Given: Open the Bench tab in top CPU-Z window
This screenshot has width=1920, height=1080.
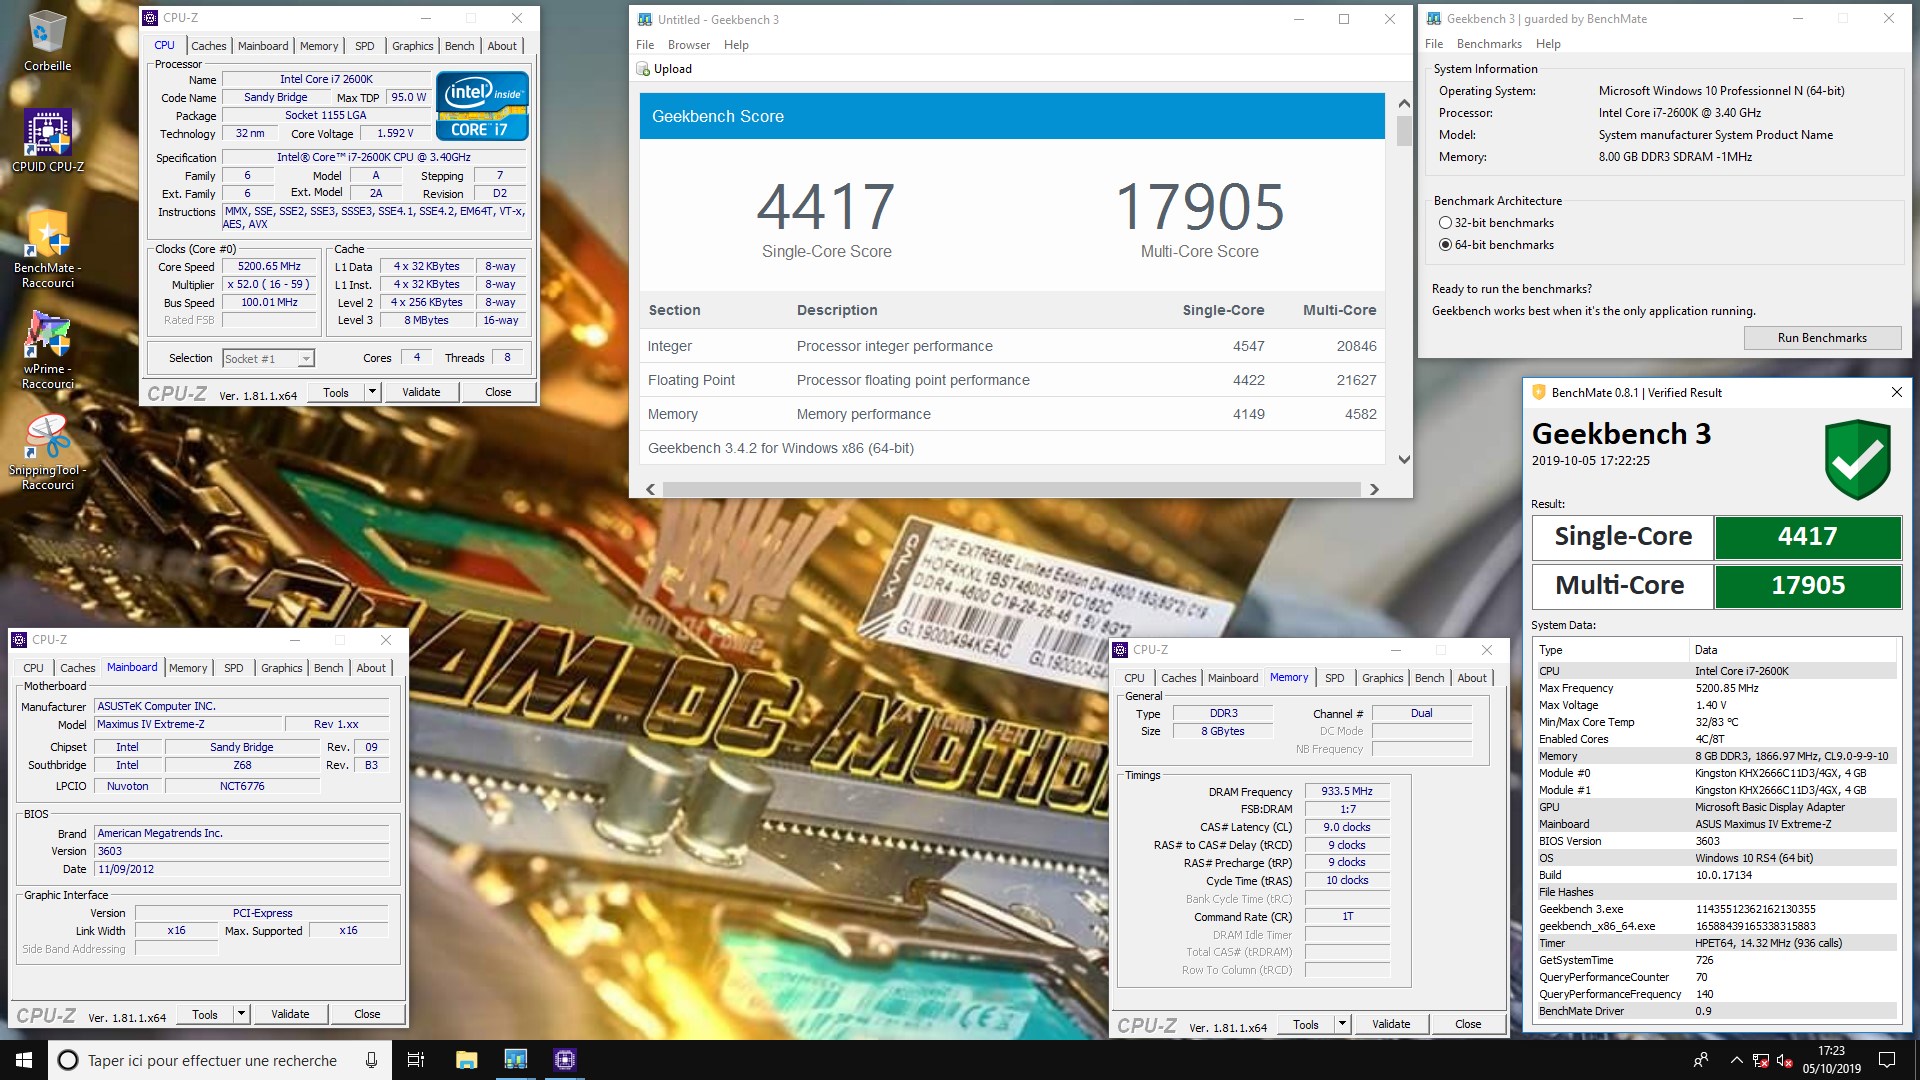Looking at the screenshot, I should click(x=460, y=46).
